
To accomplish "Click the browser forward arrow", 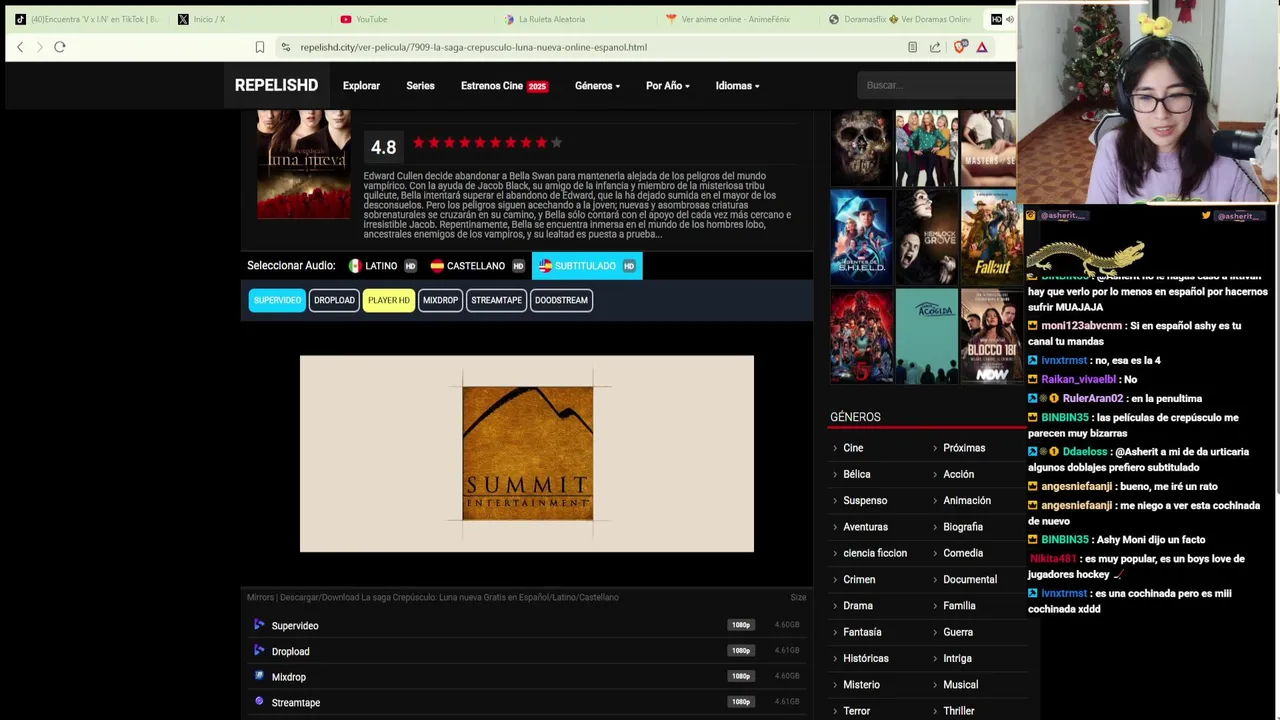I will (x=40, y=47).
